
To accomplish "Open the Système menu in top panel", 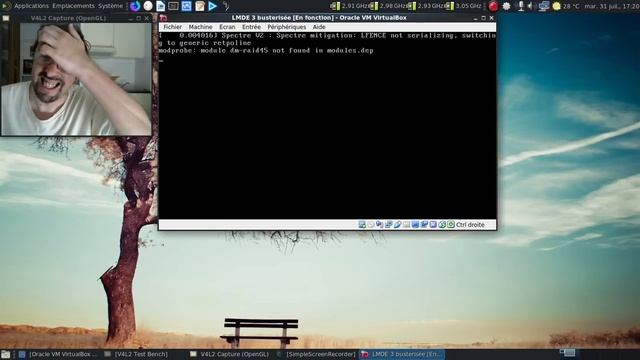I will [x=110, y=6].
